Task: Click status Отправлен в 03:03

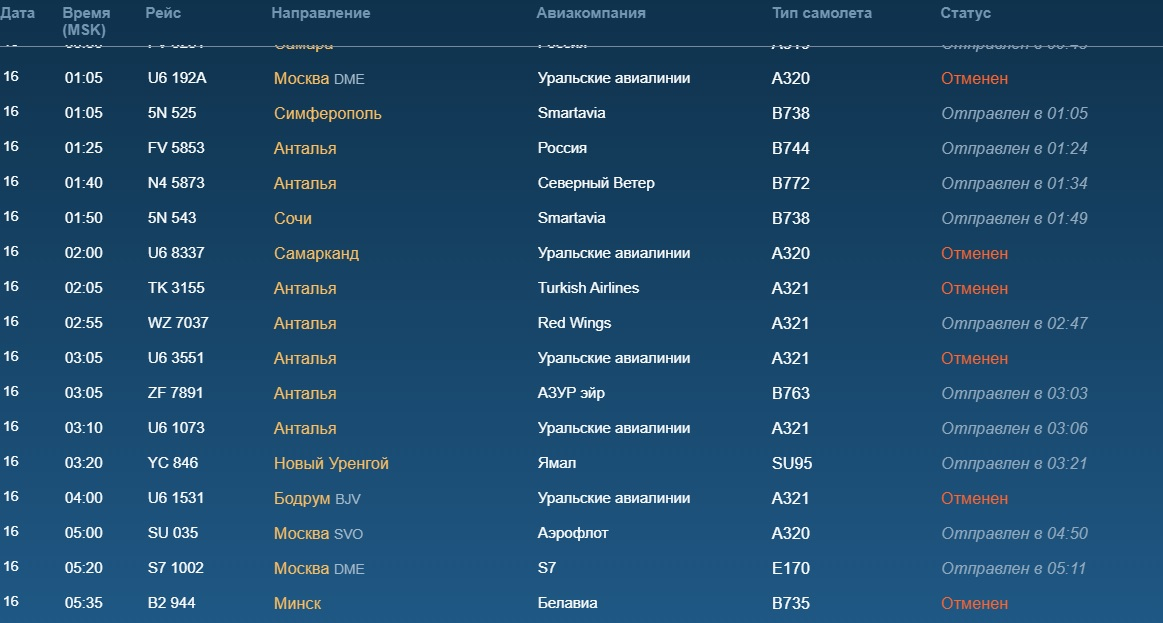Action: coord(1015,393)
